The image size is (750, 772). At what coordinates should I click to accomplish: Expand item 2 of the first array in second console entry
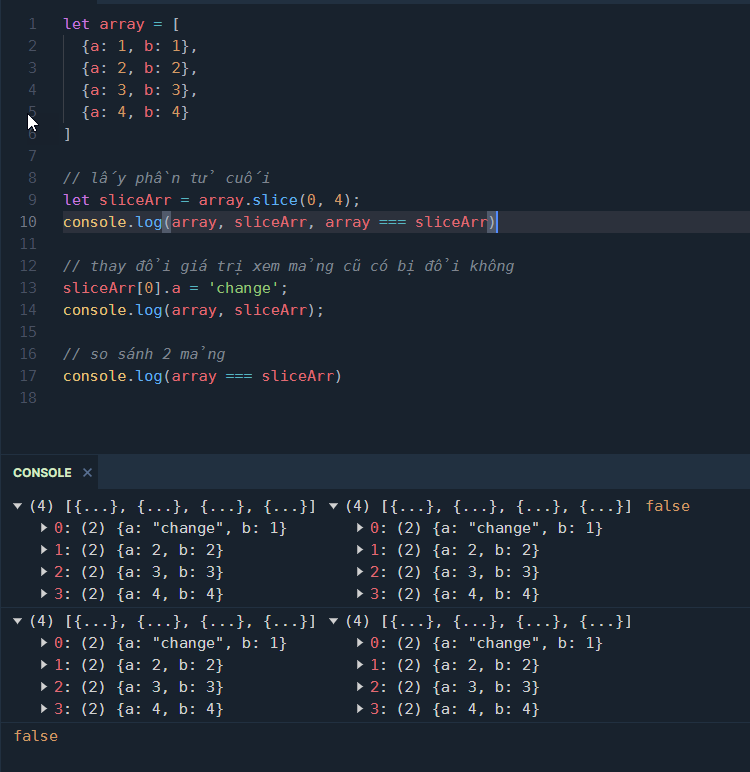(x=44, y=687)
